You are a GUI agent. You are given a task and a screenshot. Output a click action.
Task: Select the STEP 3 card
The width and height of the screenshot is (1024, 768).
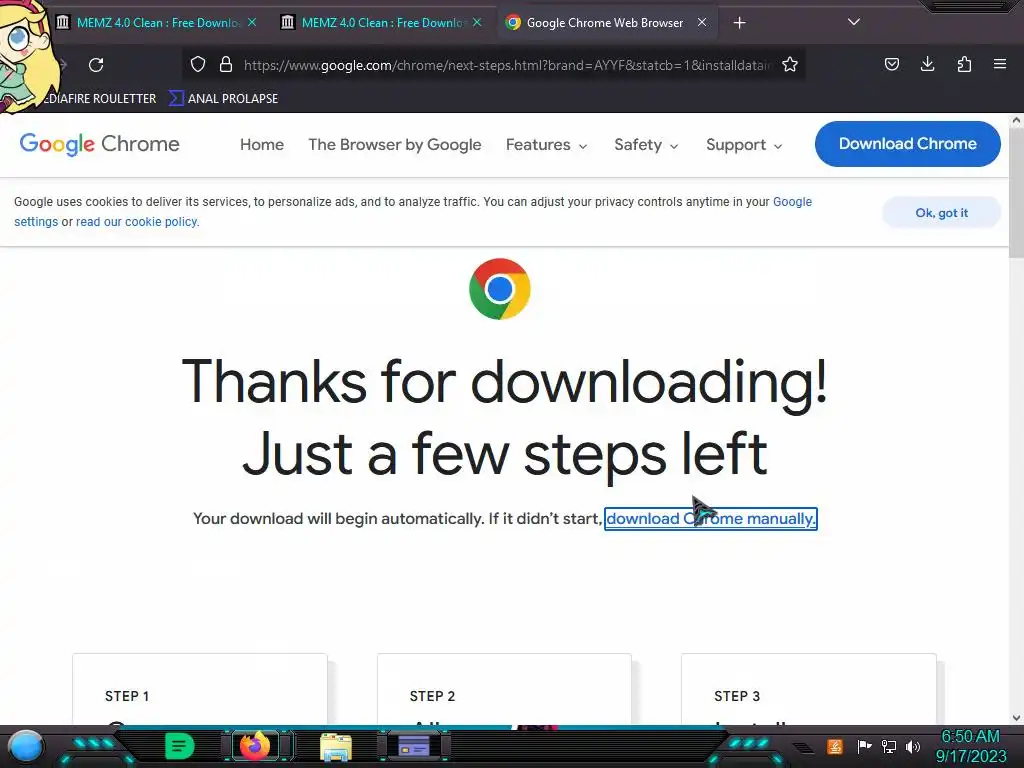(x=808, y=689)
